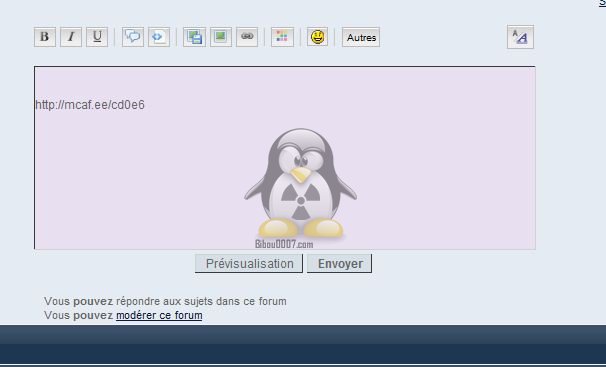Click the Bibou0007.com watermark text
The height and width of the screenshot is (367, 606).
pyautogui.click(x=284, y=244)
